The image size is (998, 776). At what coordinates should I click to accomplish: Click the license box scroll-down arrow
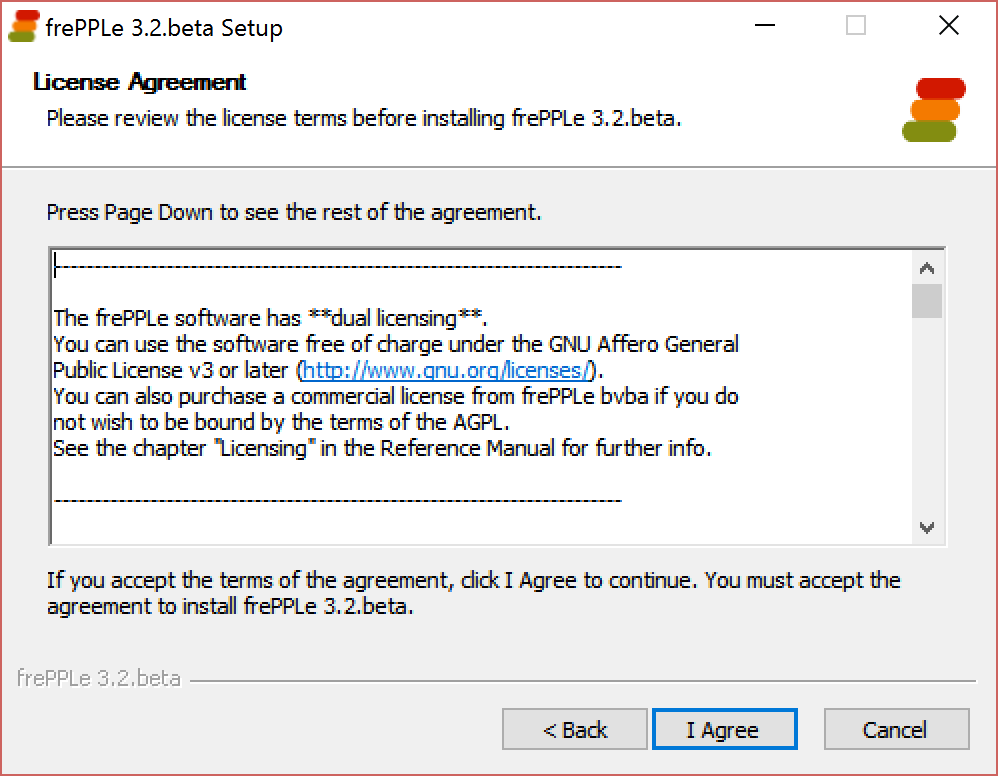coord(927,527)
